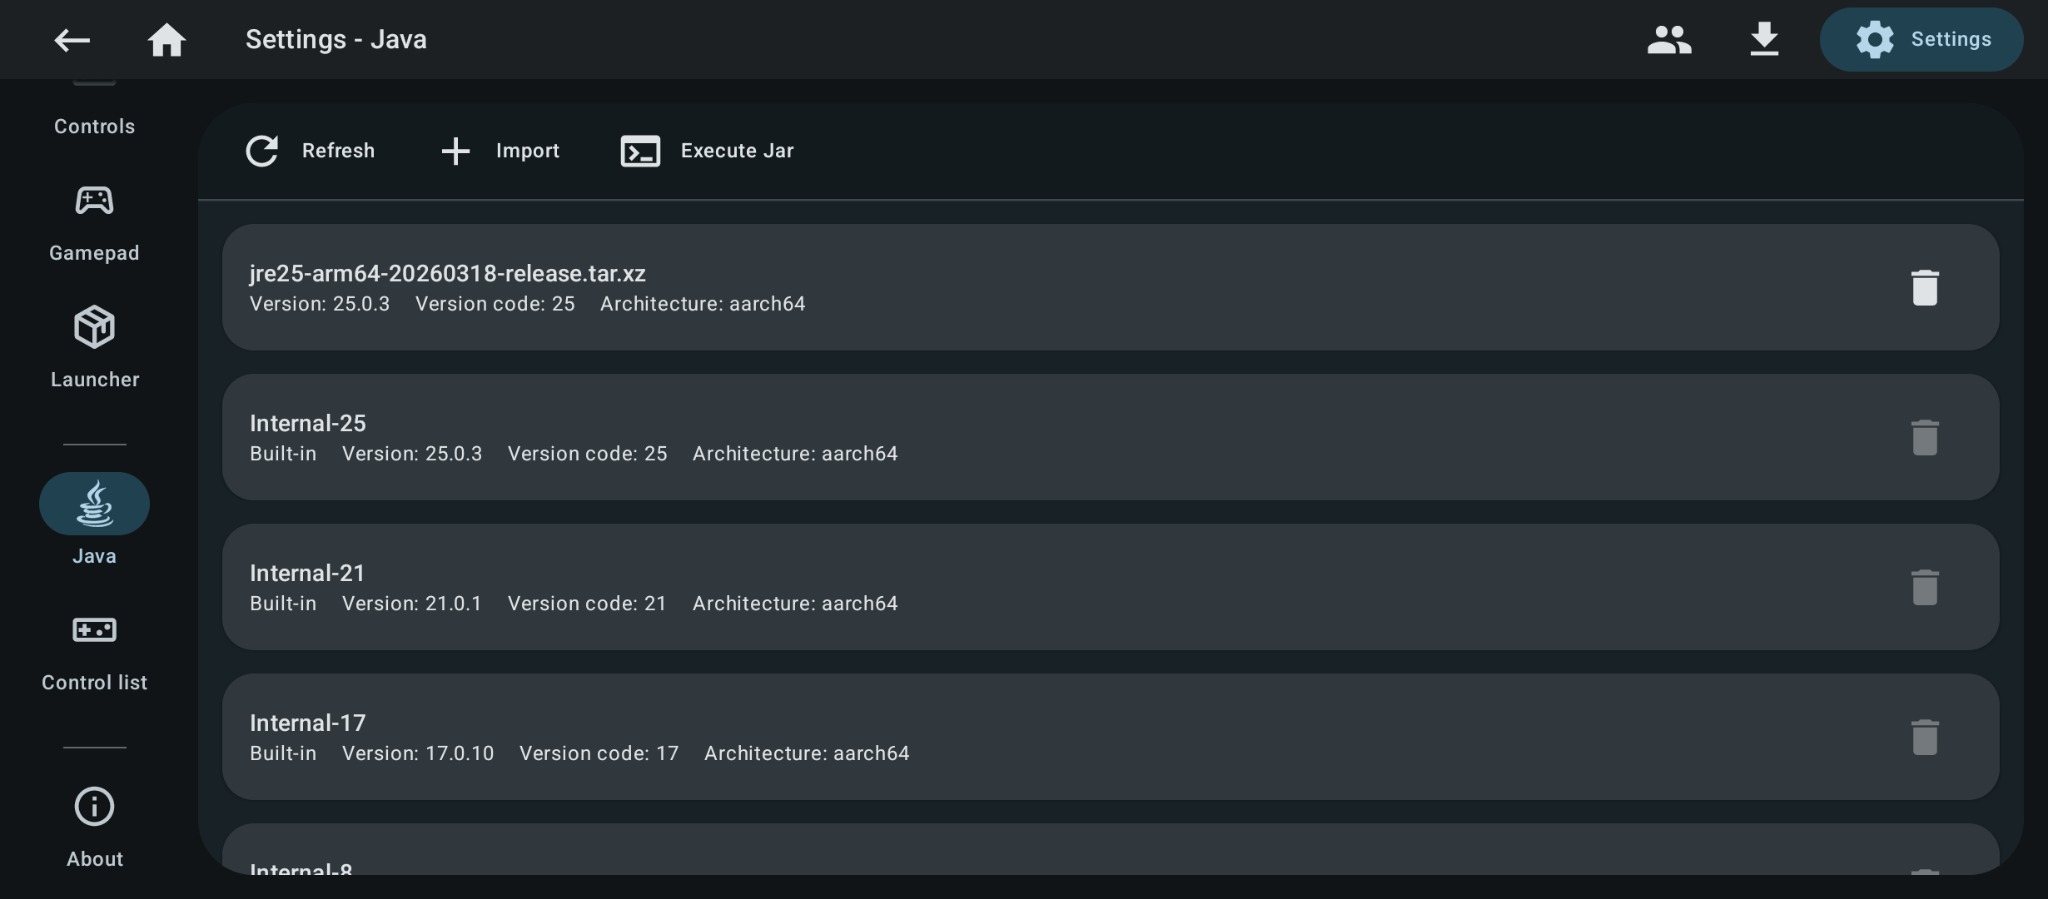The width and height of the screenshot is (2048, 899).
Task: Click the Refresh circular arrow icon
Action: [x=262, y=151]
